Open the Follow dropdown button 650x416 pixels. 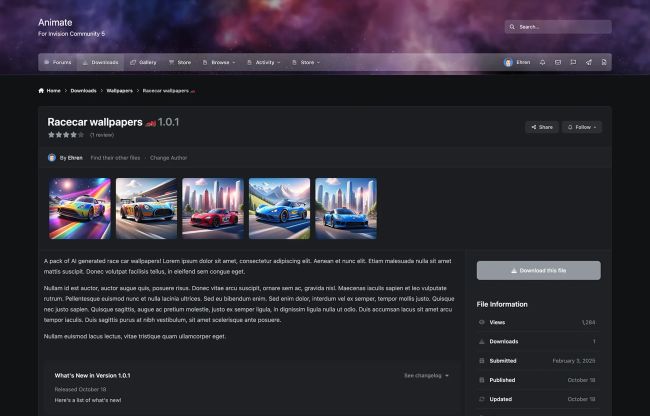(x=582, y=127)
